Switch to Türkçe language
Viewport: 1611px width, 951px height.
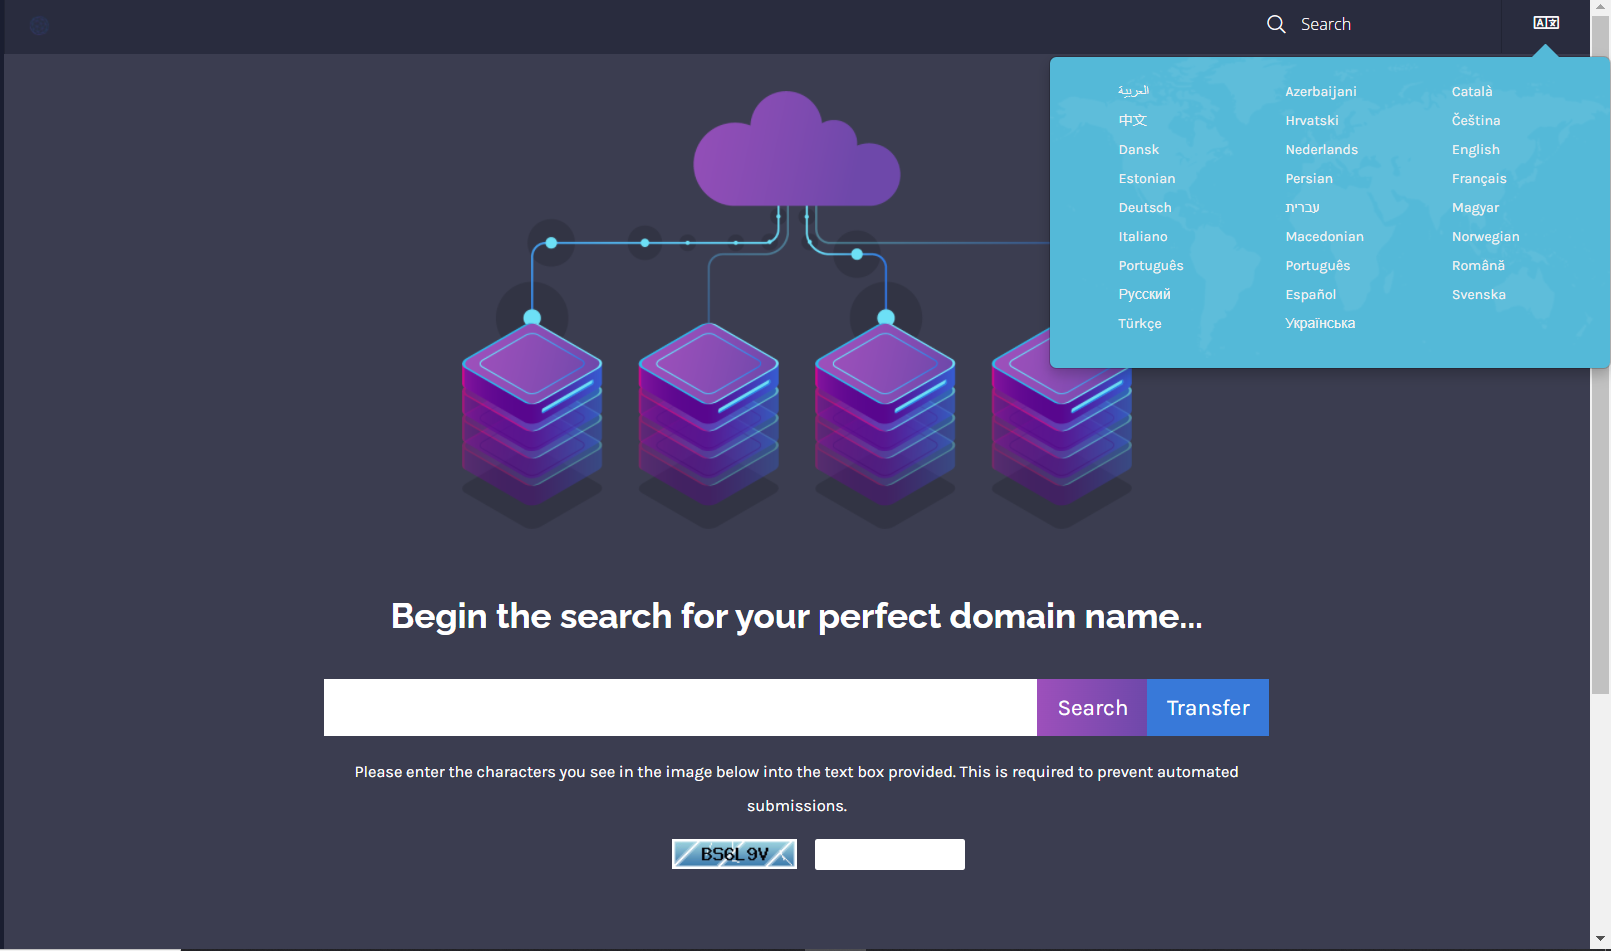[1139, 324]
